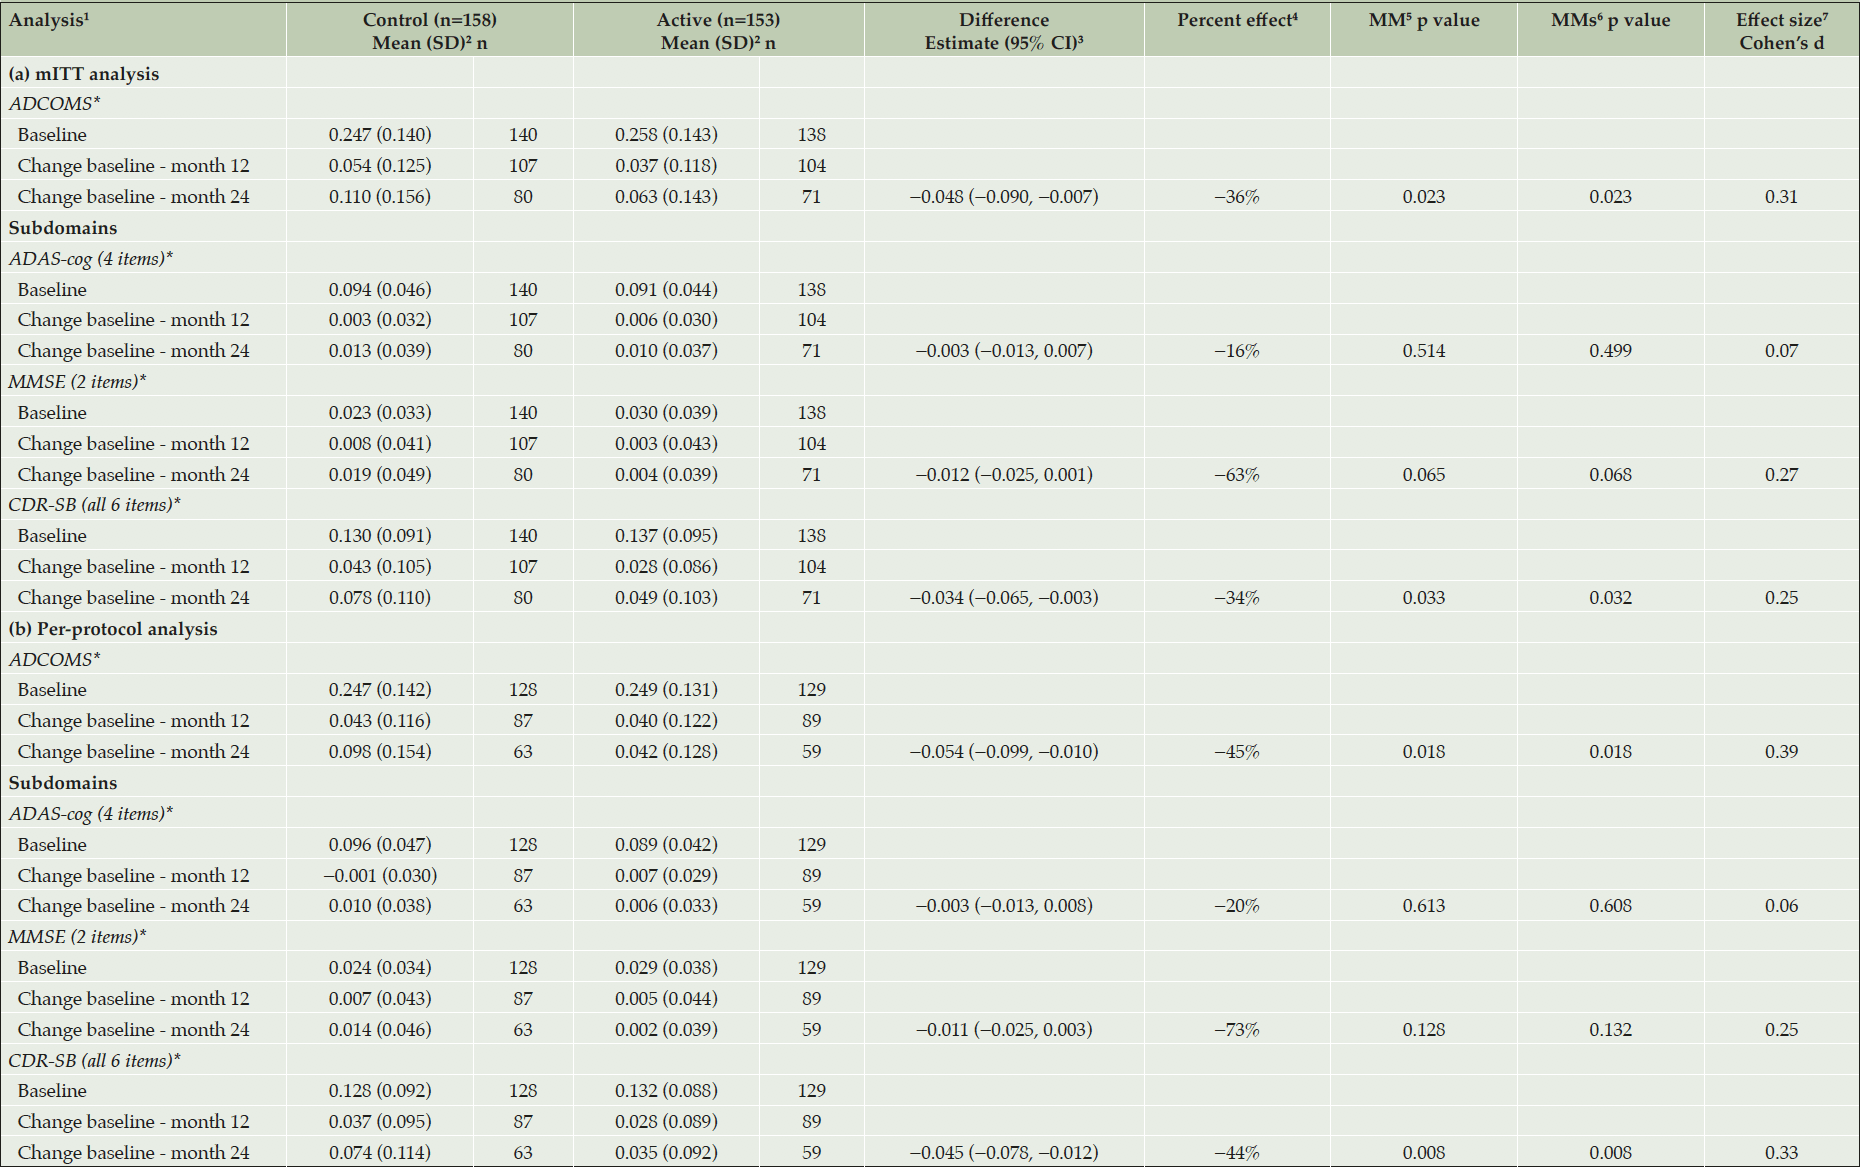The image size is (1860, 1168).
Task: Select the cell '0.258 (0.143)'
Action: point(666,135)
